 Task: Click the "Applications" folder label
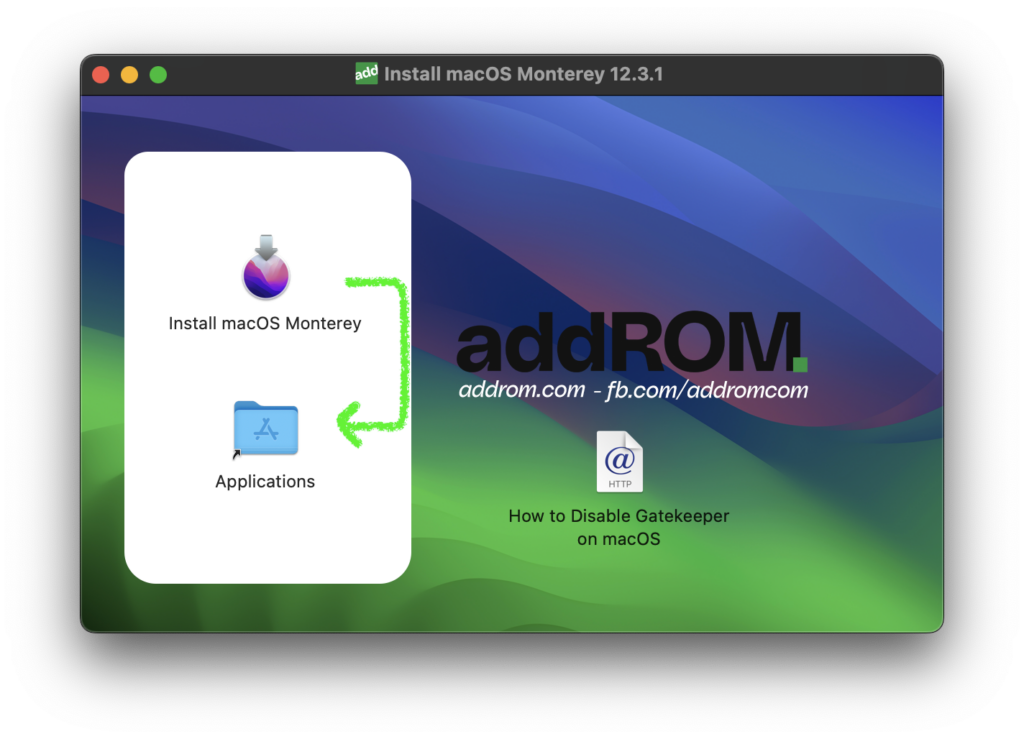[264, 481]
